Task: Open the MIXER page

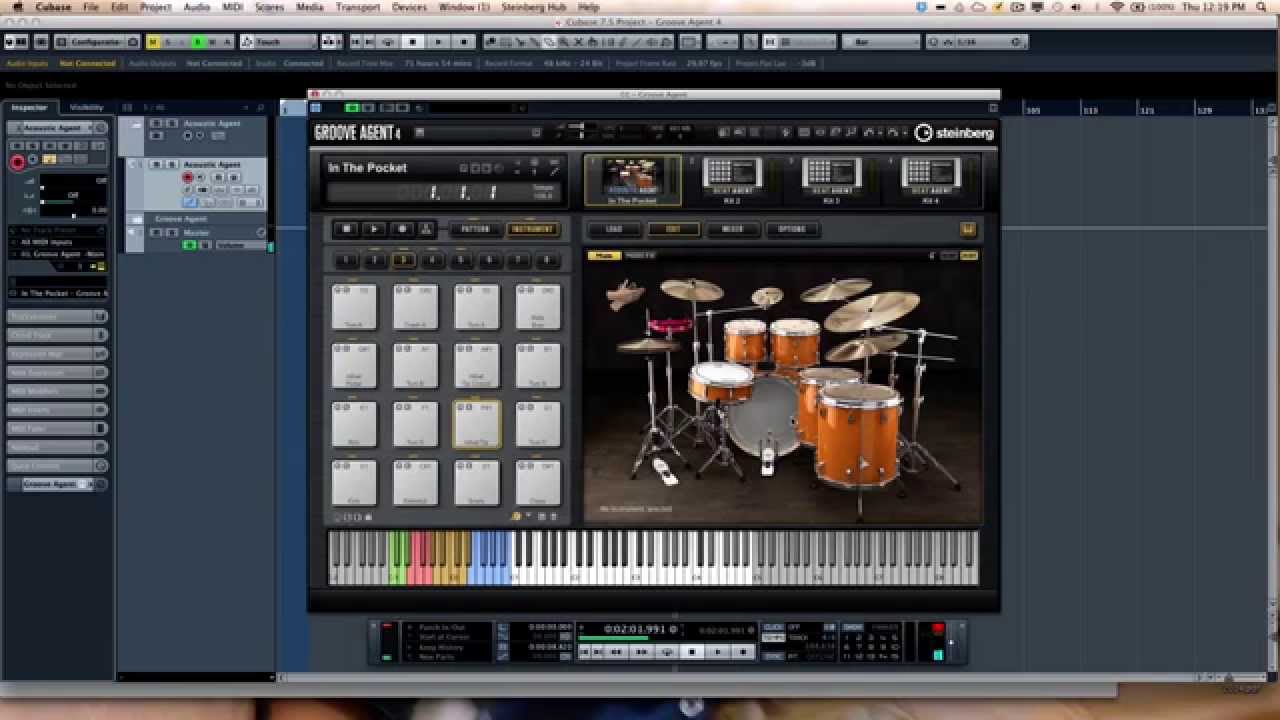Action: tap(732, 229)
